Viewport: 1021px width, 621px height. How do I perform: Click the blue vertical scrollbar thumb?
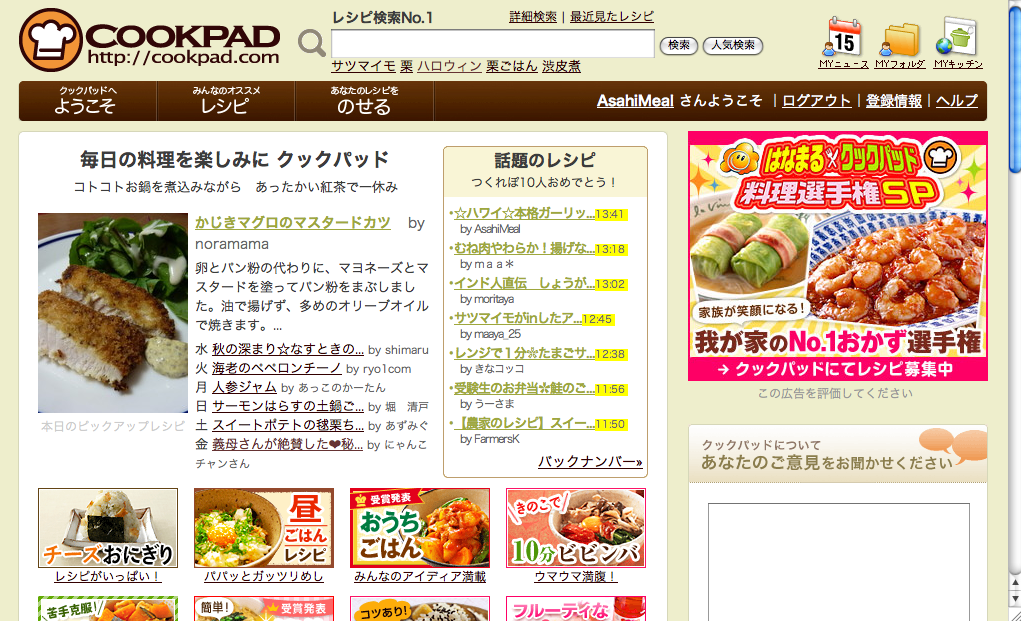point(1014,88)
